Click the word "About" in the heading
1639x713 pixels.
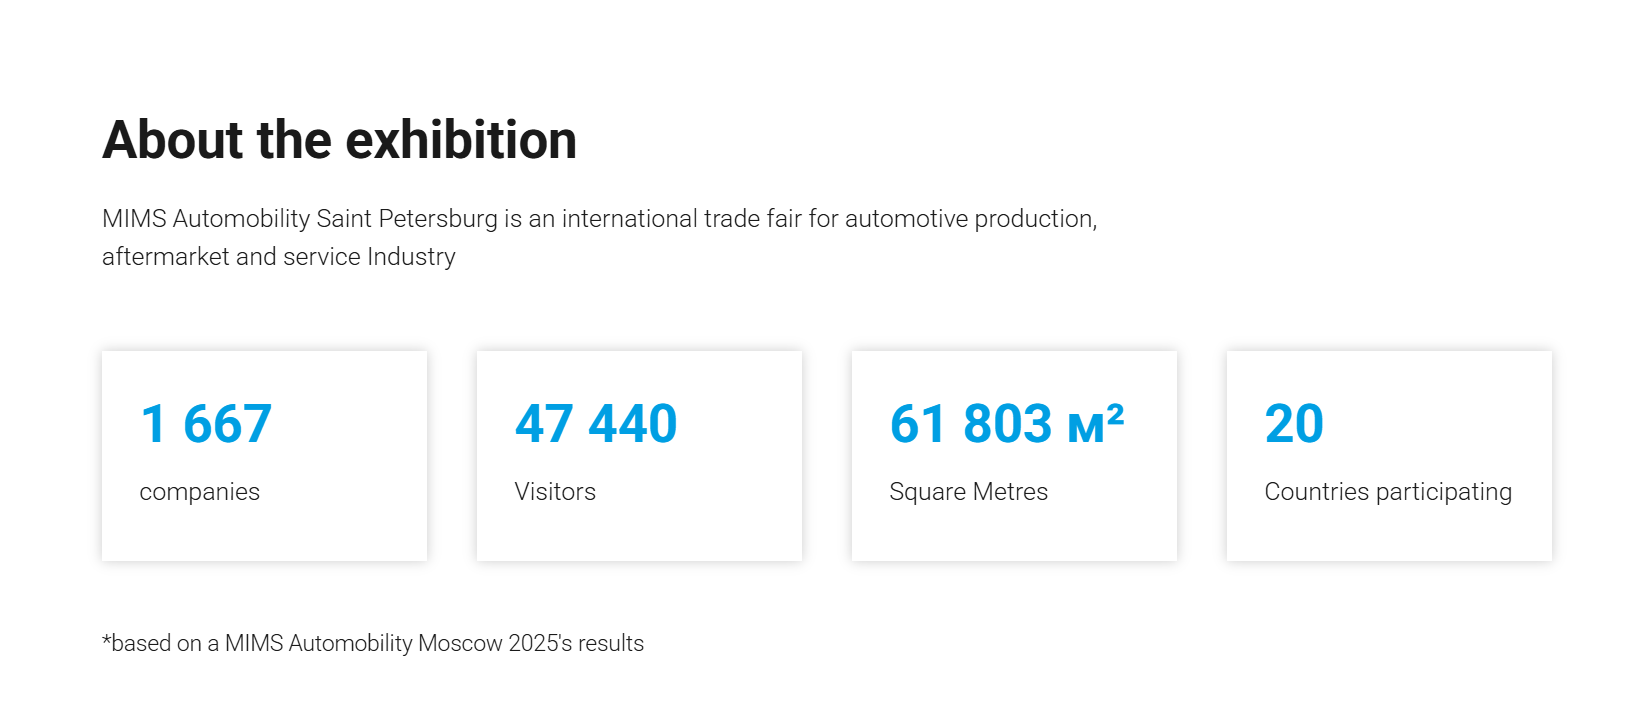(x=173, y=140)
